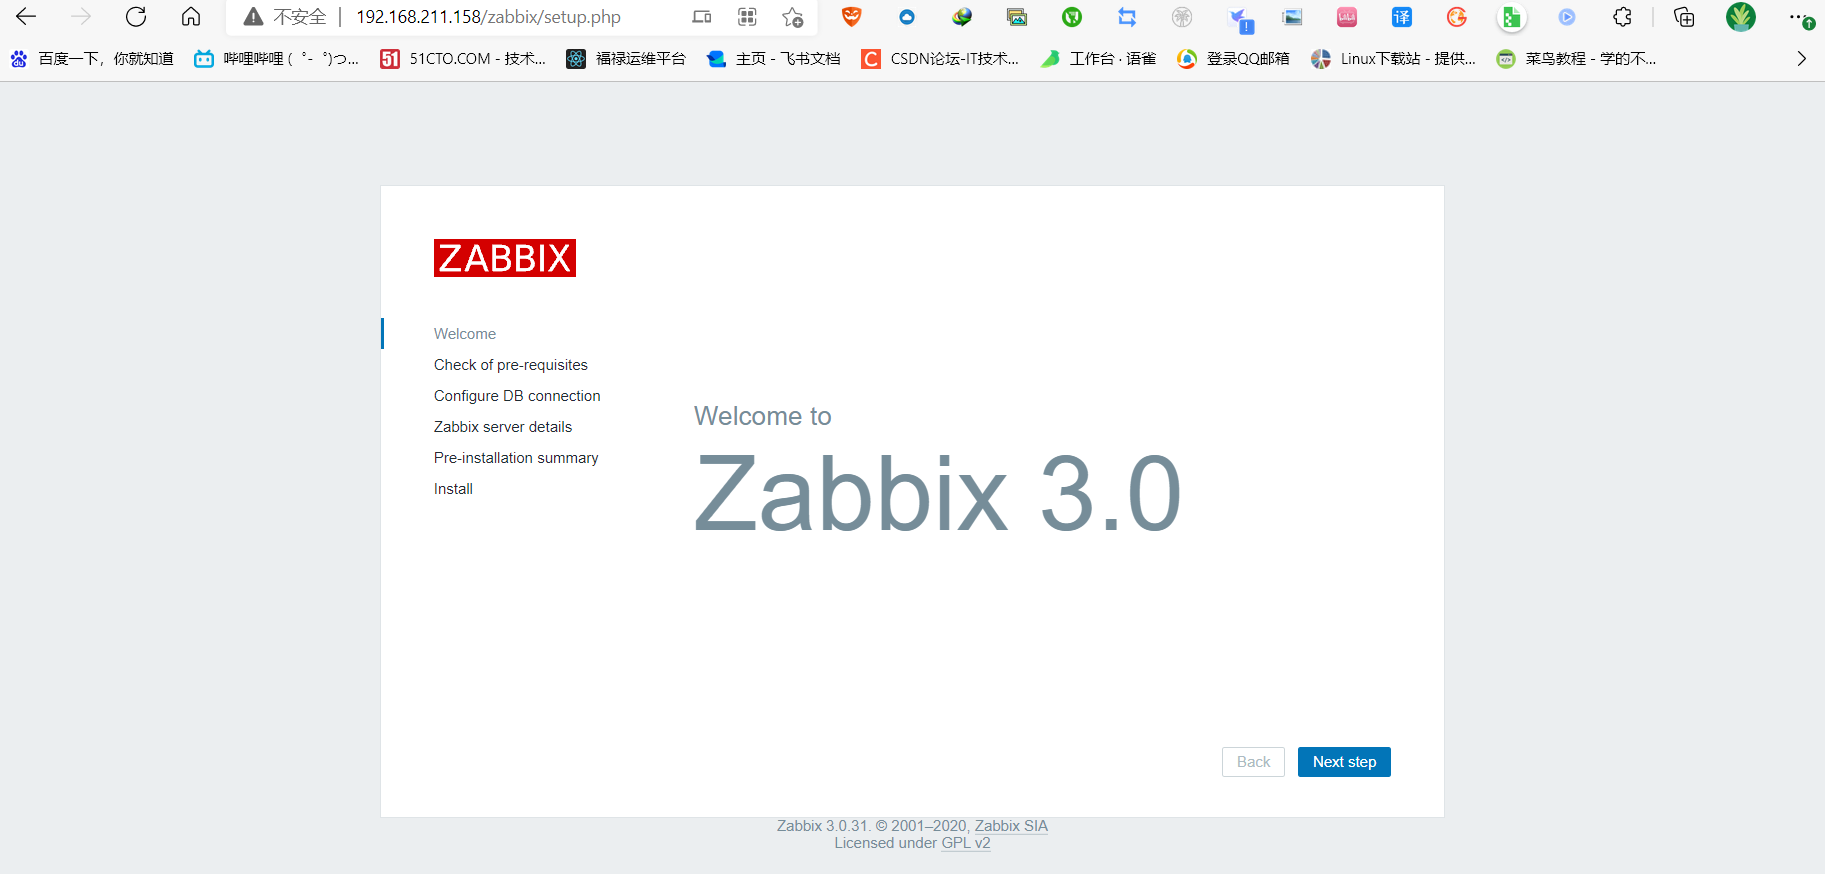
Task: Select the Welcome setup step
Action: pos(465,334)
